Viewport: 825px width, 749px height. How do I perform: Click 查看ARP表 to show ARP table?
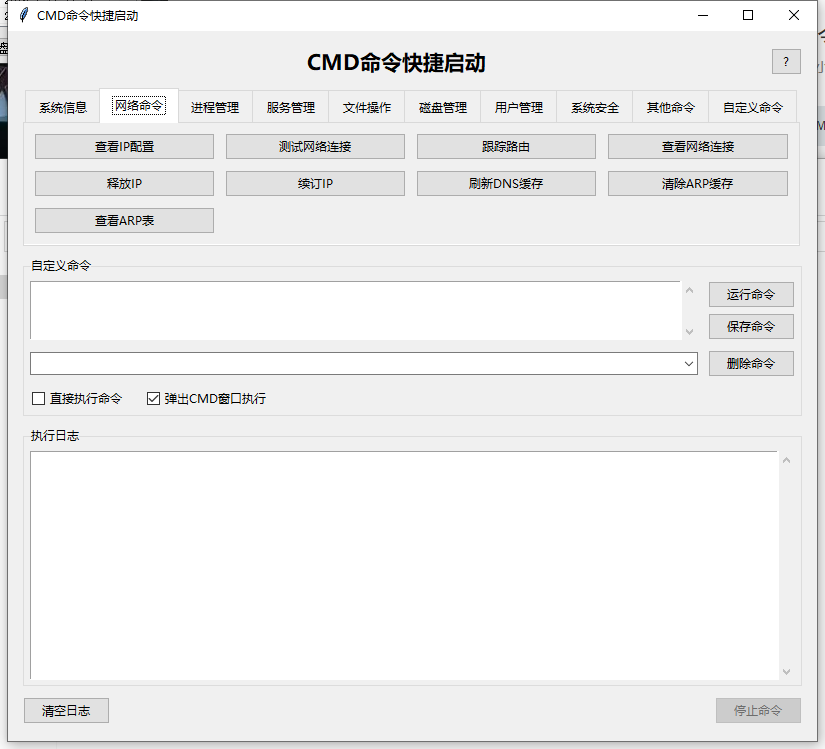point(124,220)
